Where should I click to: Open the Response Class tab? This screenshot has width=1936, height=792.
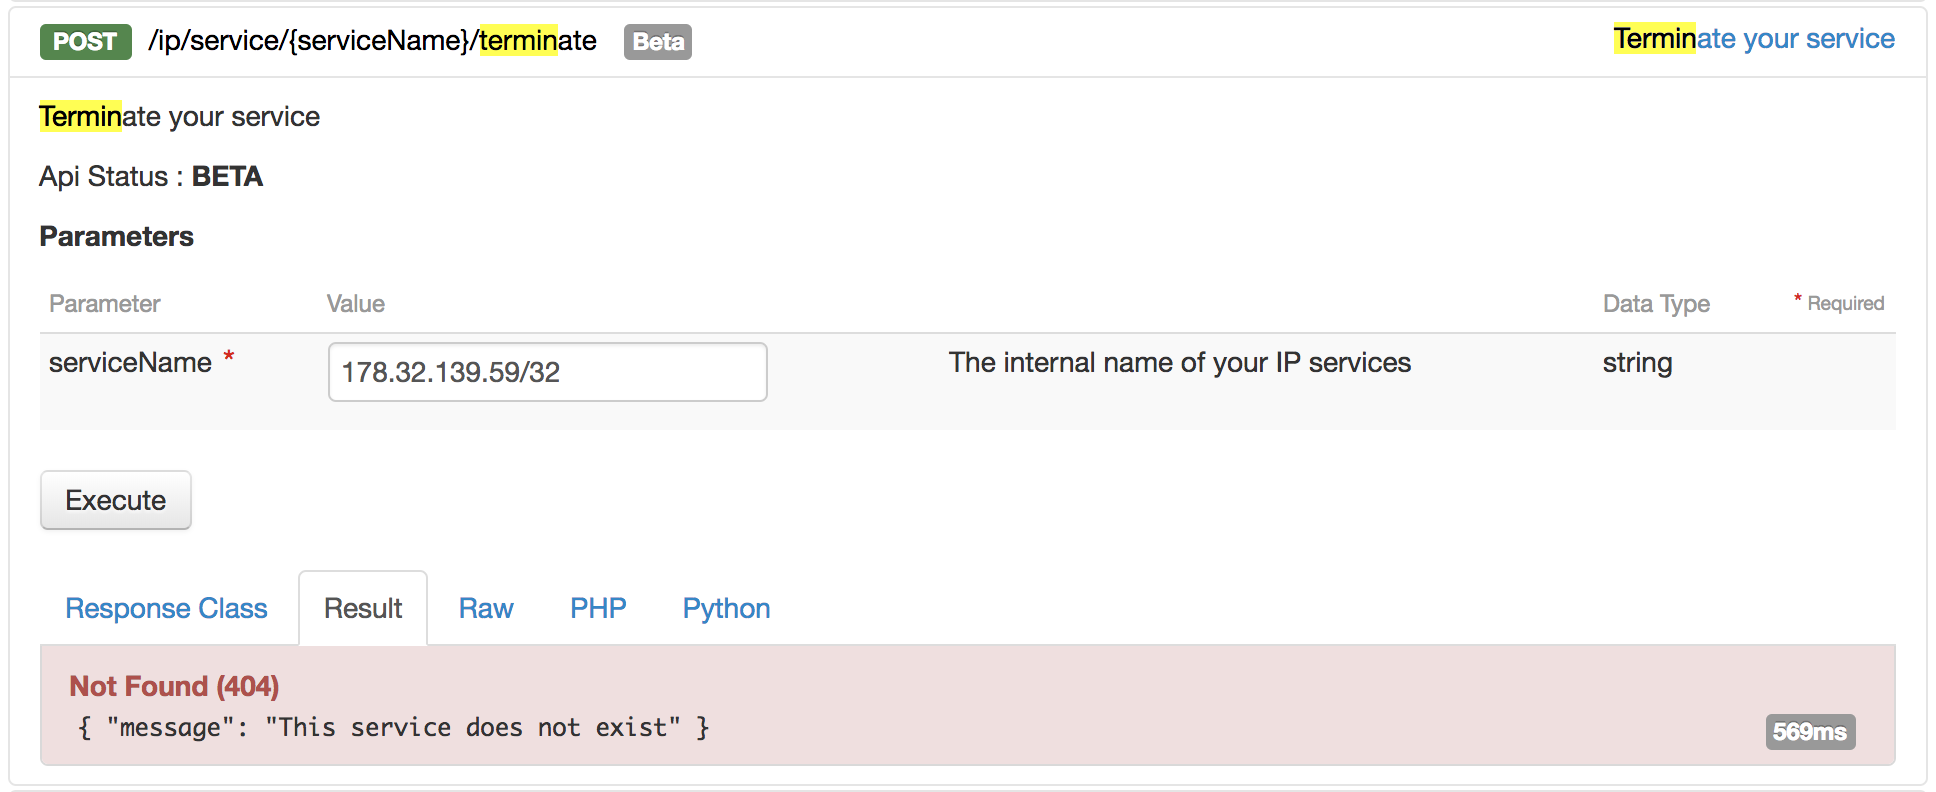[166, 608]
